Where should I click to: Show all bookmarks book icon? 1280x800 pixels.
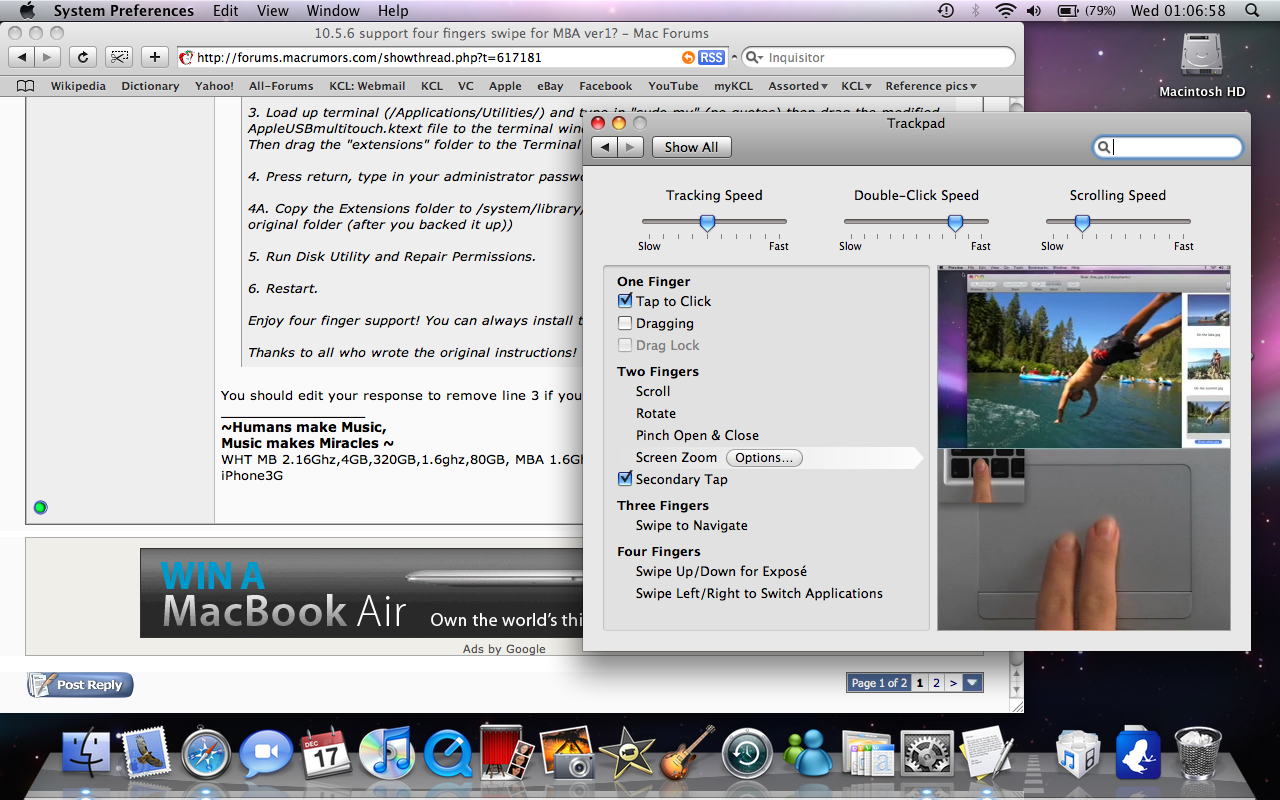pyautogui.click(x=26, y=86)
